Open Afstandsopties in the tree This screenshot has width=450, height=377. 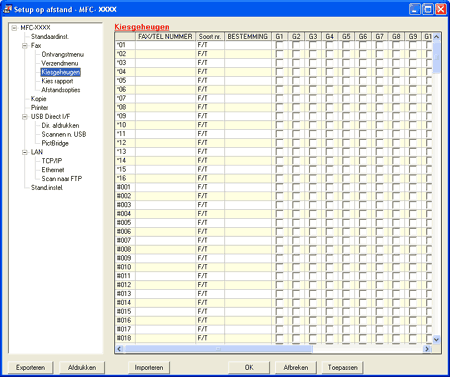click(x=61, y=90)
